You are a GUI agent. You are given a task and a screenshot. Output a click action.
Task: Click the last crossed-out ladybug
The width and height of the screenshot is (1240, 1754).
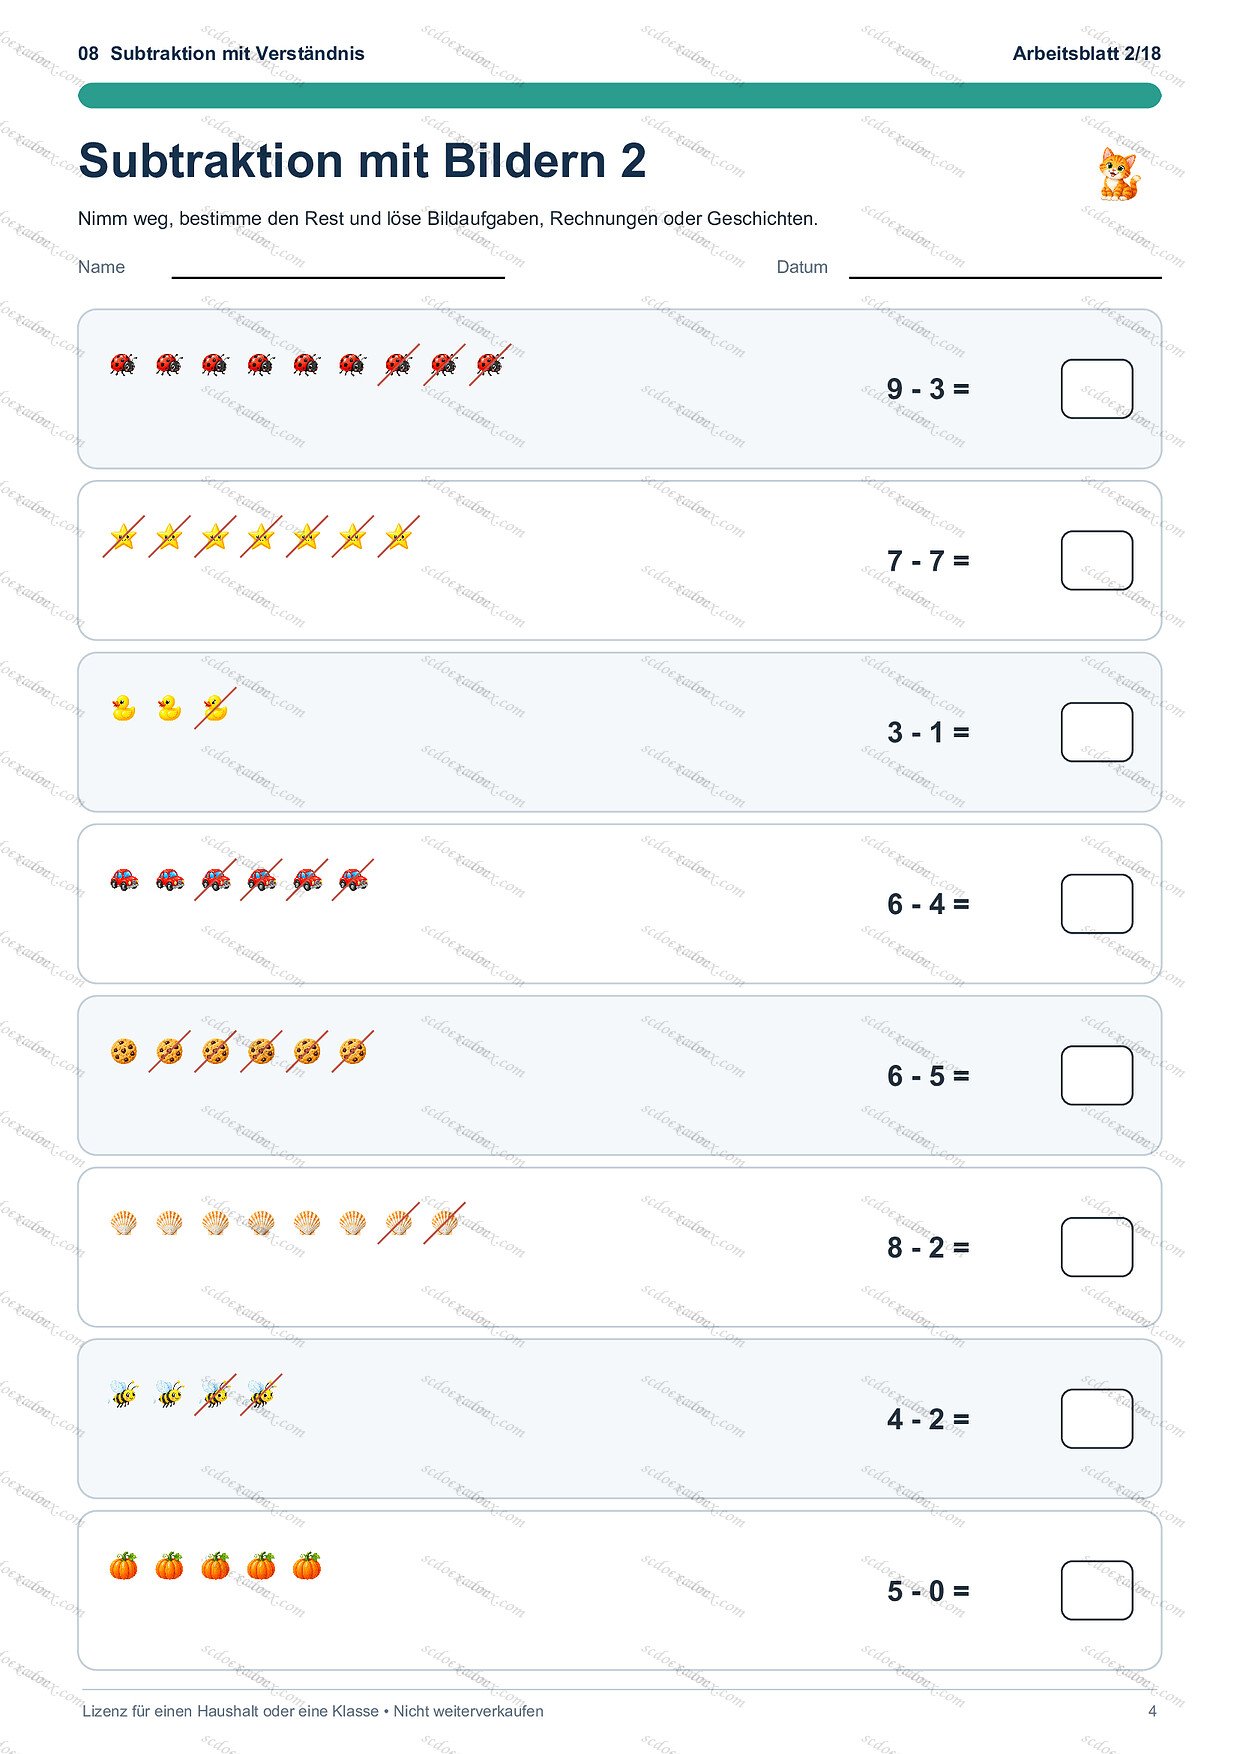490,364
